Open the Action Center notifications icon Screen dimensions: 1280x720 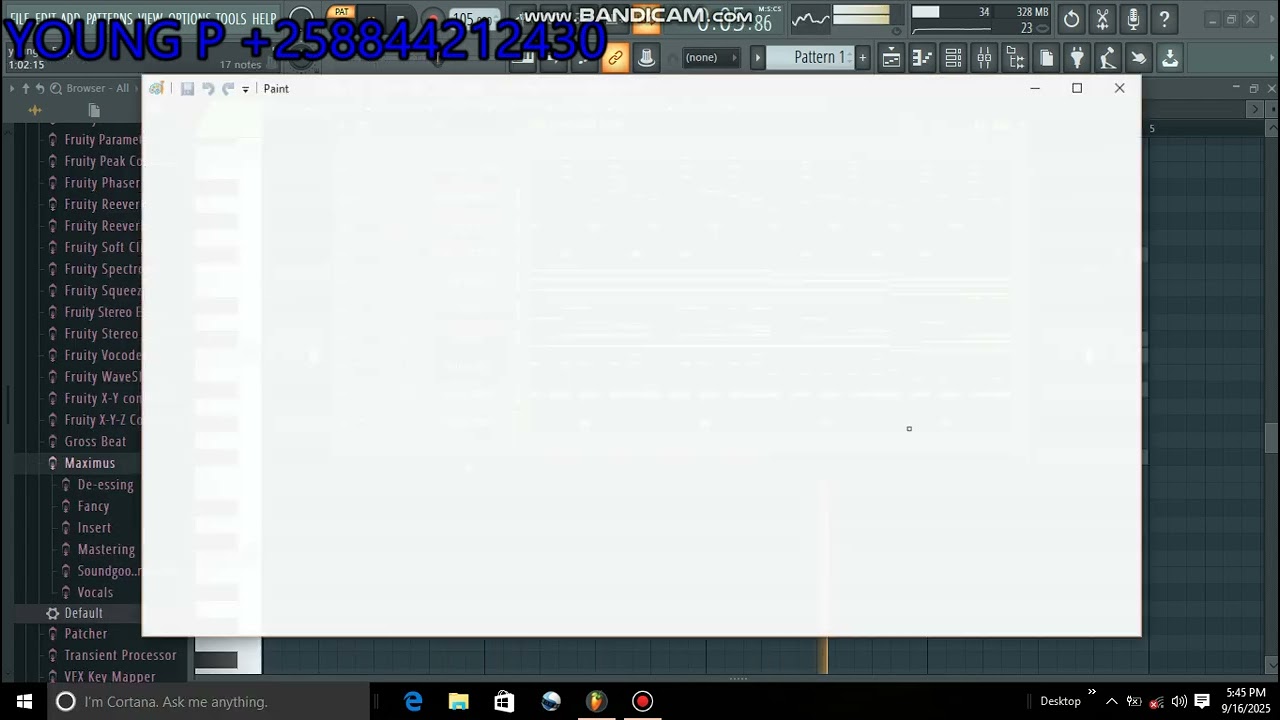[x=1202, y=702]
